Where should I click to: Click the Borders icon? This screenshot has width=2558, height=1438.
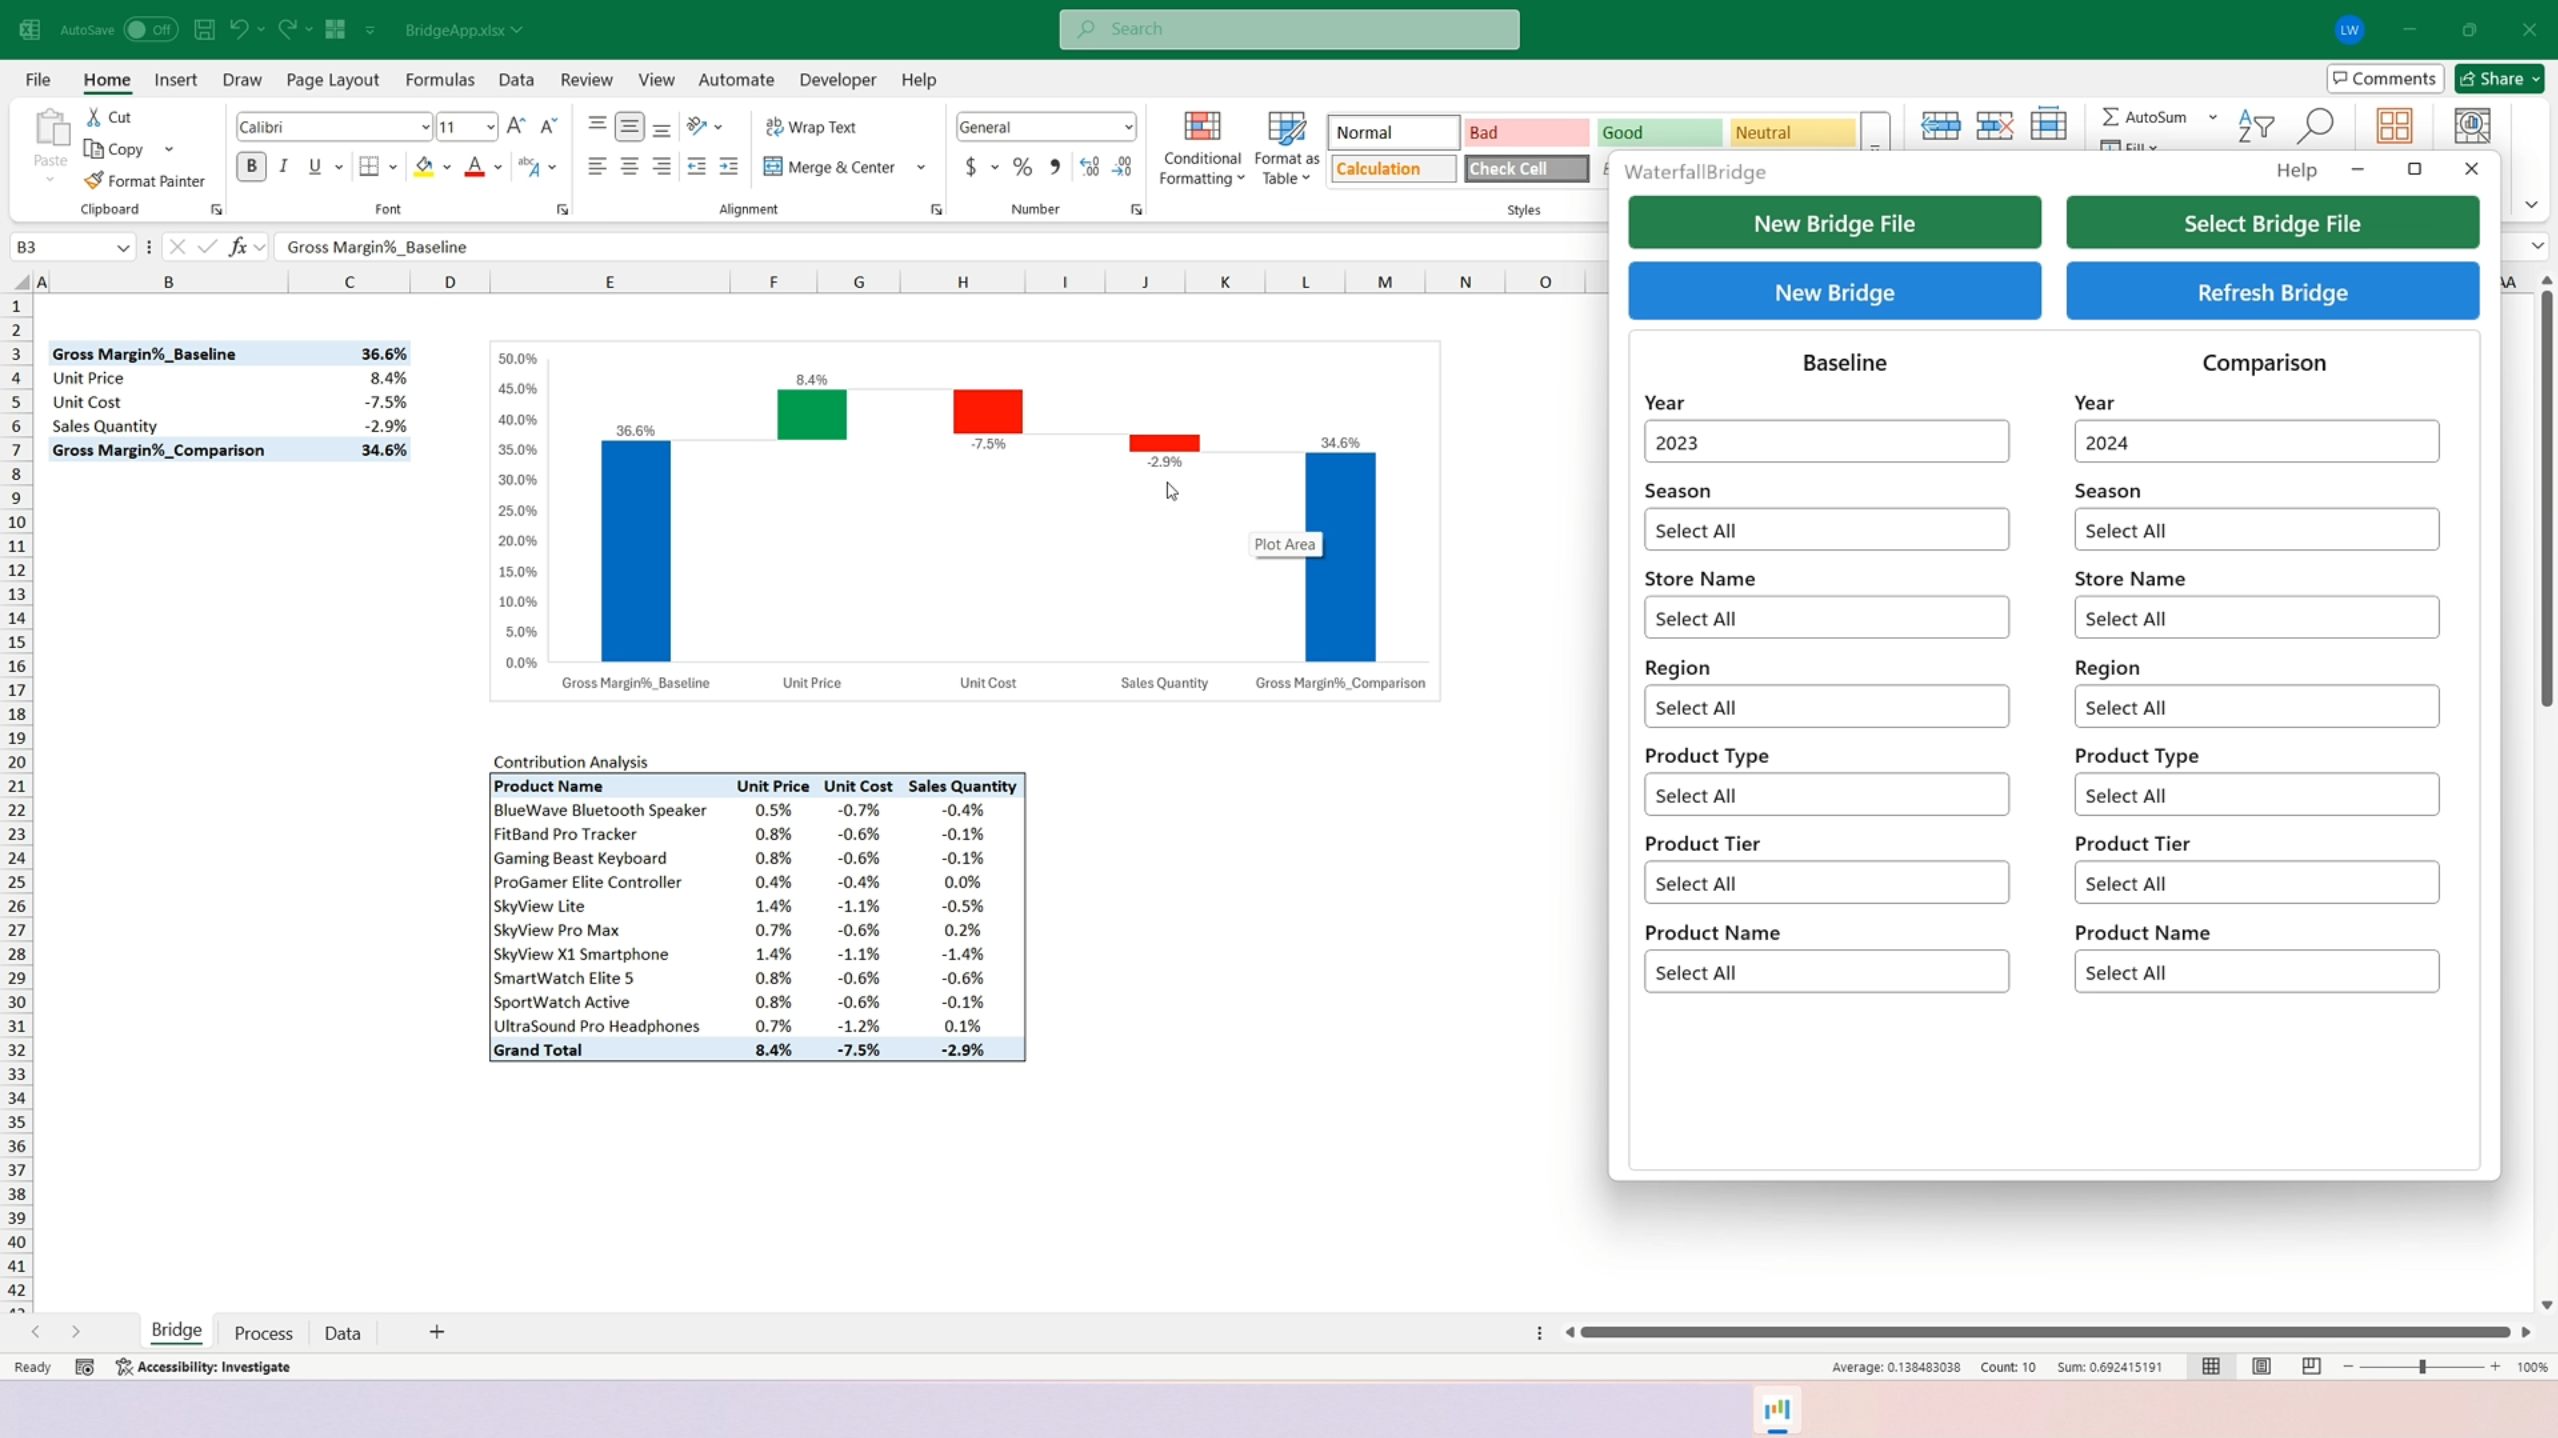369,166
